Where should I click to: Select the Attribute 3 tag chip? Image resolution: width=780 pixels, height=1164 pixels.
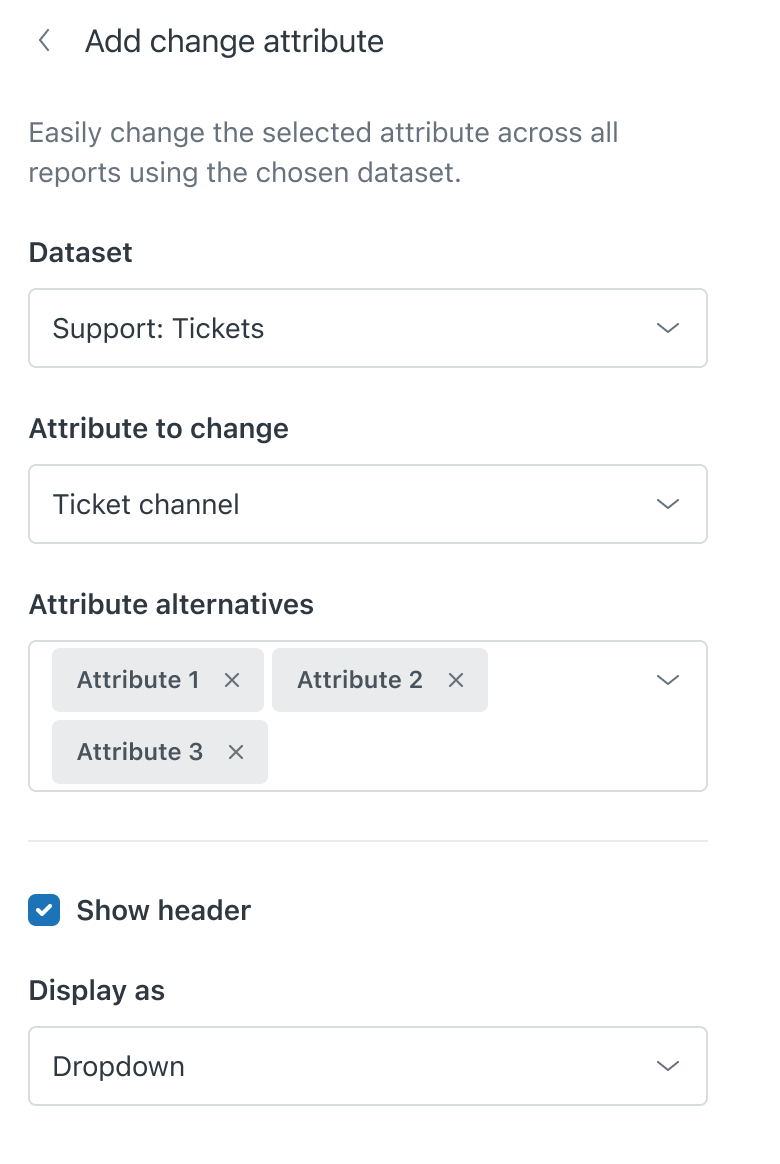140,752
